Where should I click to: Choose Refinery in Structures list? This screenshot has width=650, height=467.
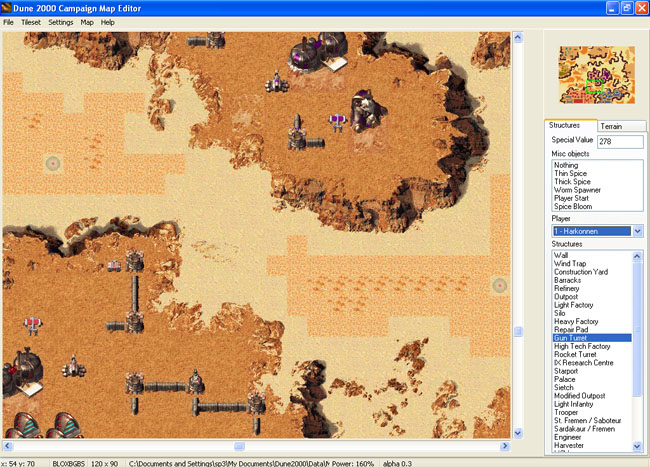pos(566,288)
